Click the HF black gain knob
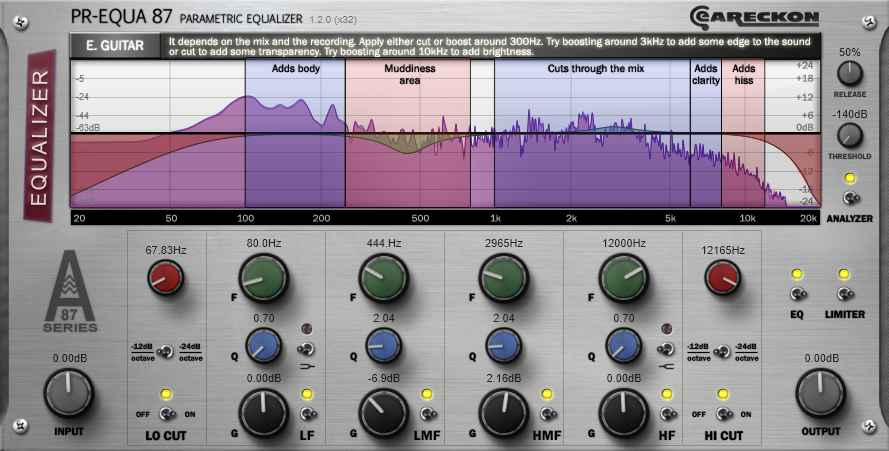 (624, 412)
